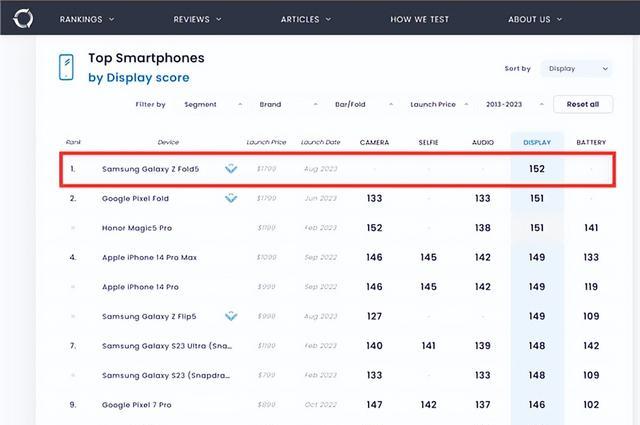
Task: Click Audio score 138 for Honor Magic5 Pro
Action: 482,228
